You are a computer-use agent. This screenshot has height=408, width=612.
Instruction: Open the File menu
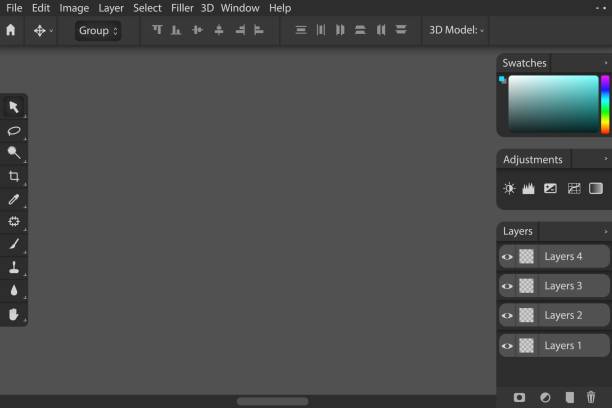(14, 8)
